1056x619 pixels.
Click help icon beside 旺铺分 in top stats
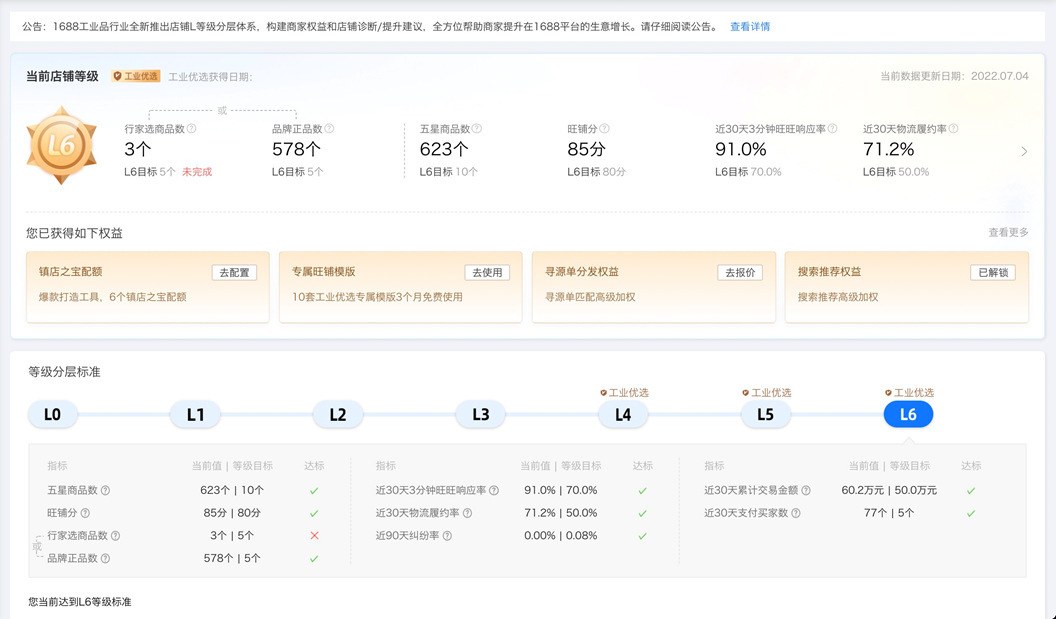point(605,128)
